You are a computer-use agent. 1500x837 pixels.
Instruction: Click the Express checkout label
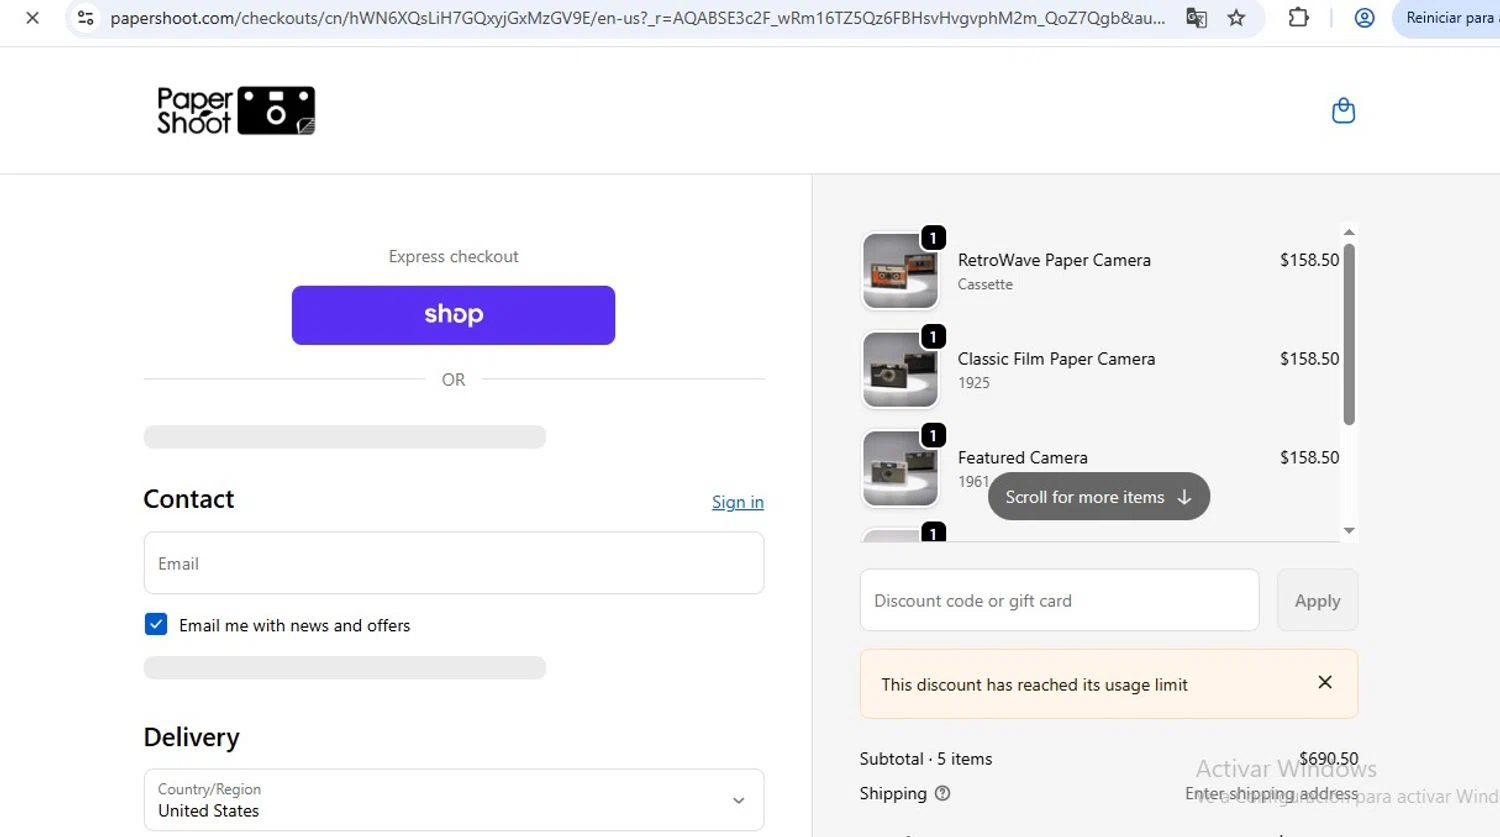(x=453, y=257)
